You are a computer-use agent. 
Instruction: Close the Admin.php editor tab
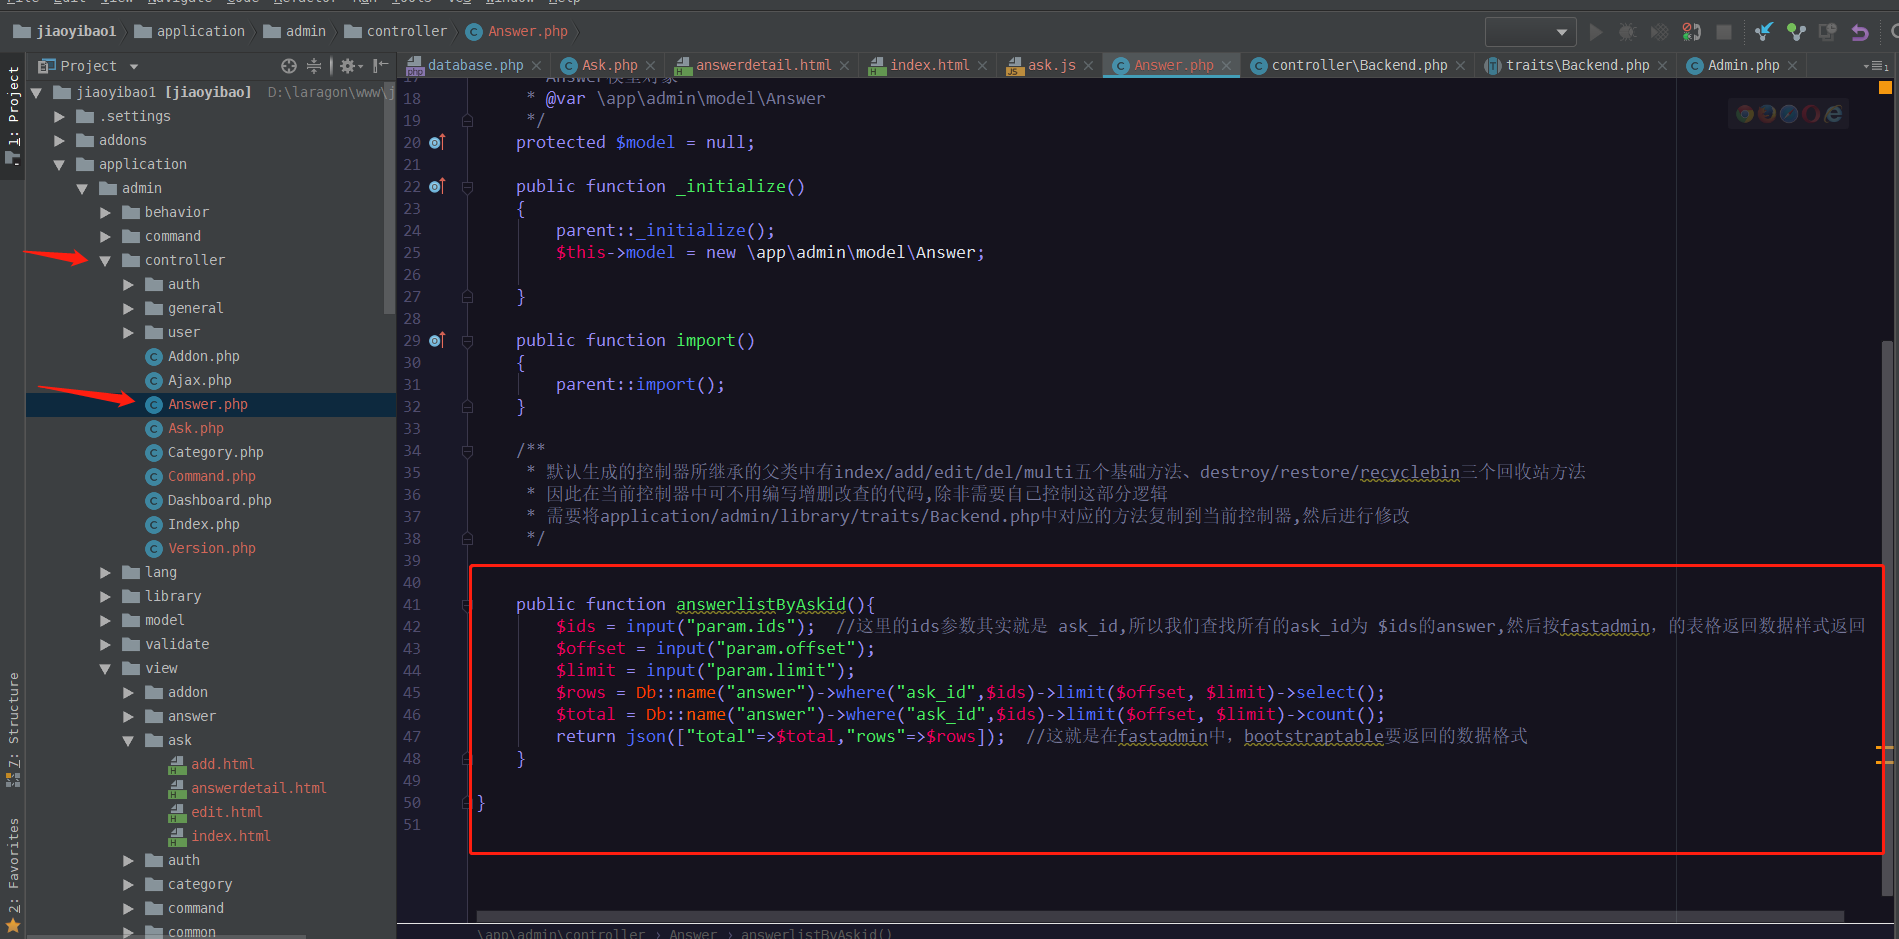[1792, 66]
